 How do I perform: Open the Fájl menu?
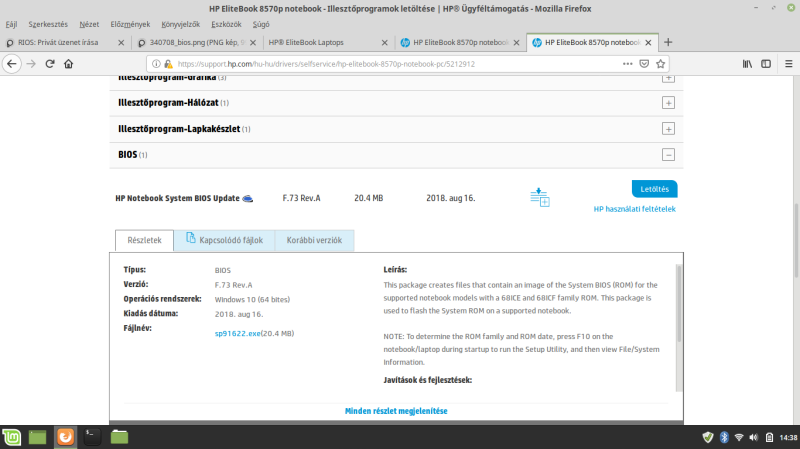tap(11, 24)
